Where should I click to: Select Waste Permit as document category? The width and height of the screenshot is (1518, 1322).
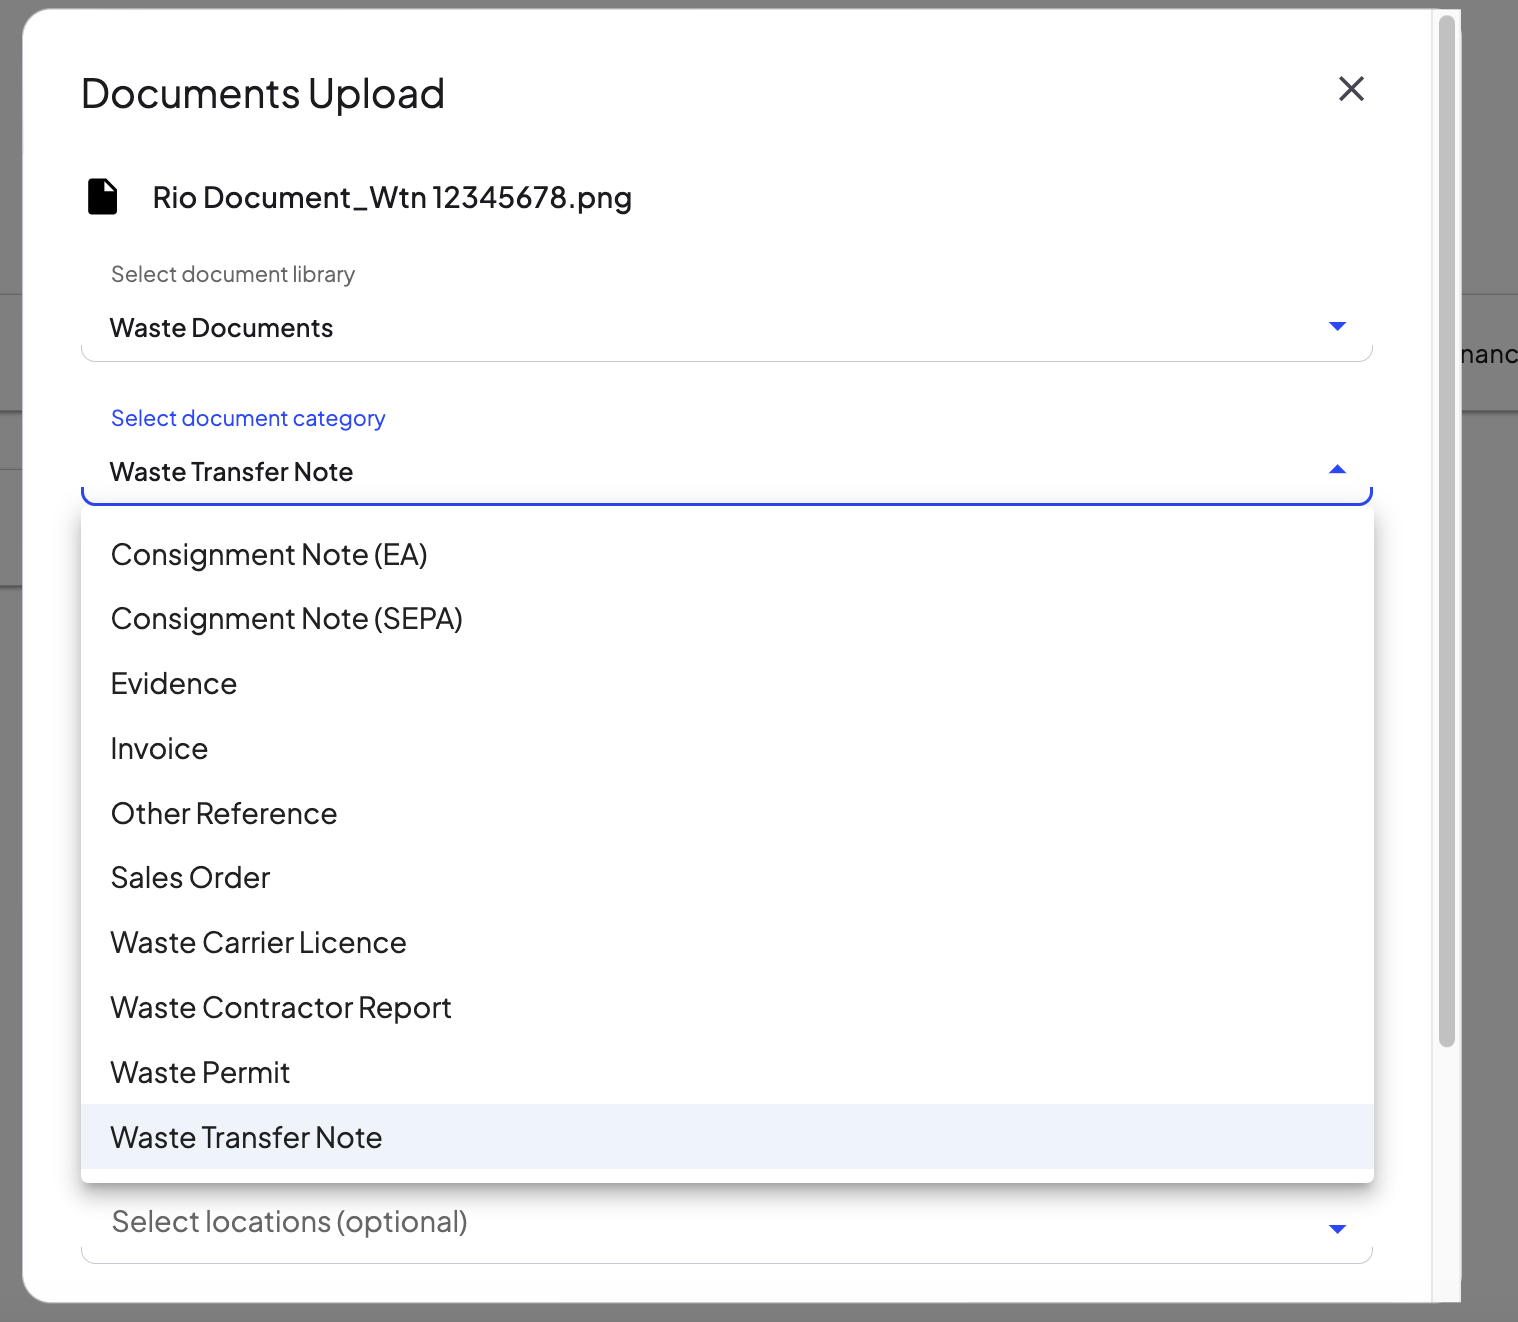pyautogui.click(x=199, y=1072)
